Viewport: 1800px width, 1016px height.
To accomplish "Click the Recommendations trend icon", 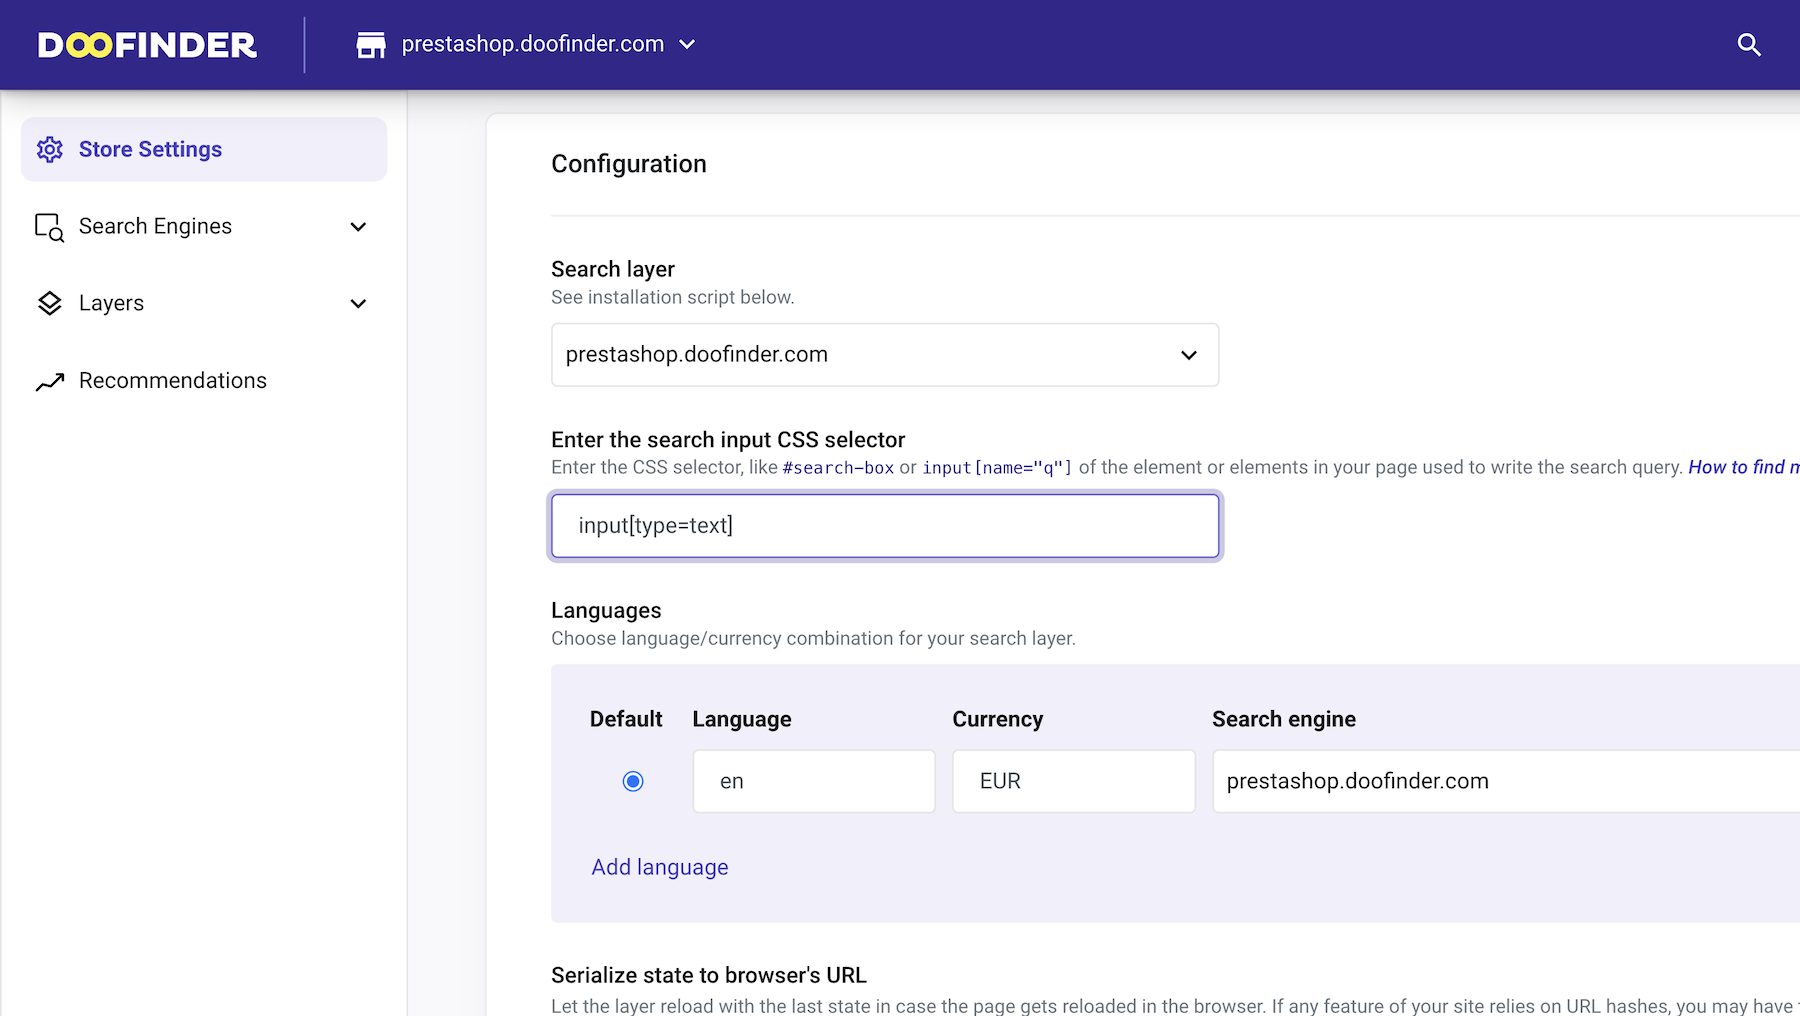I will pos(50,381).
